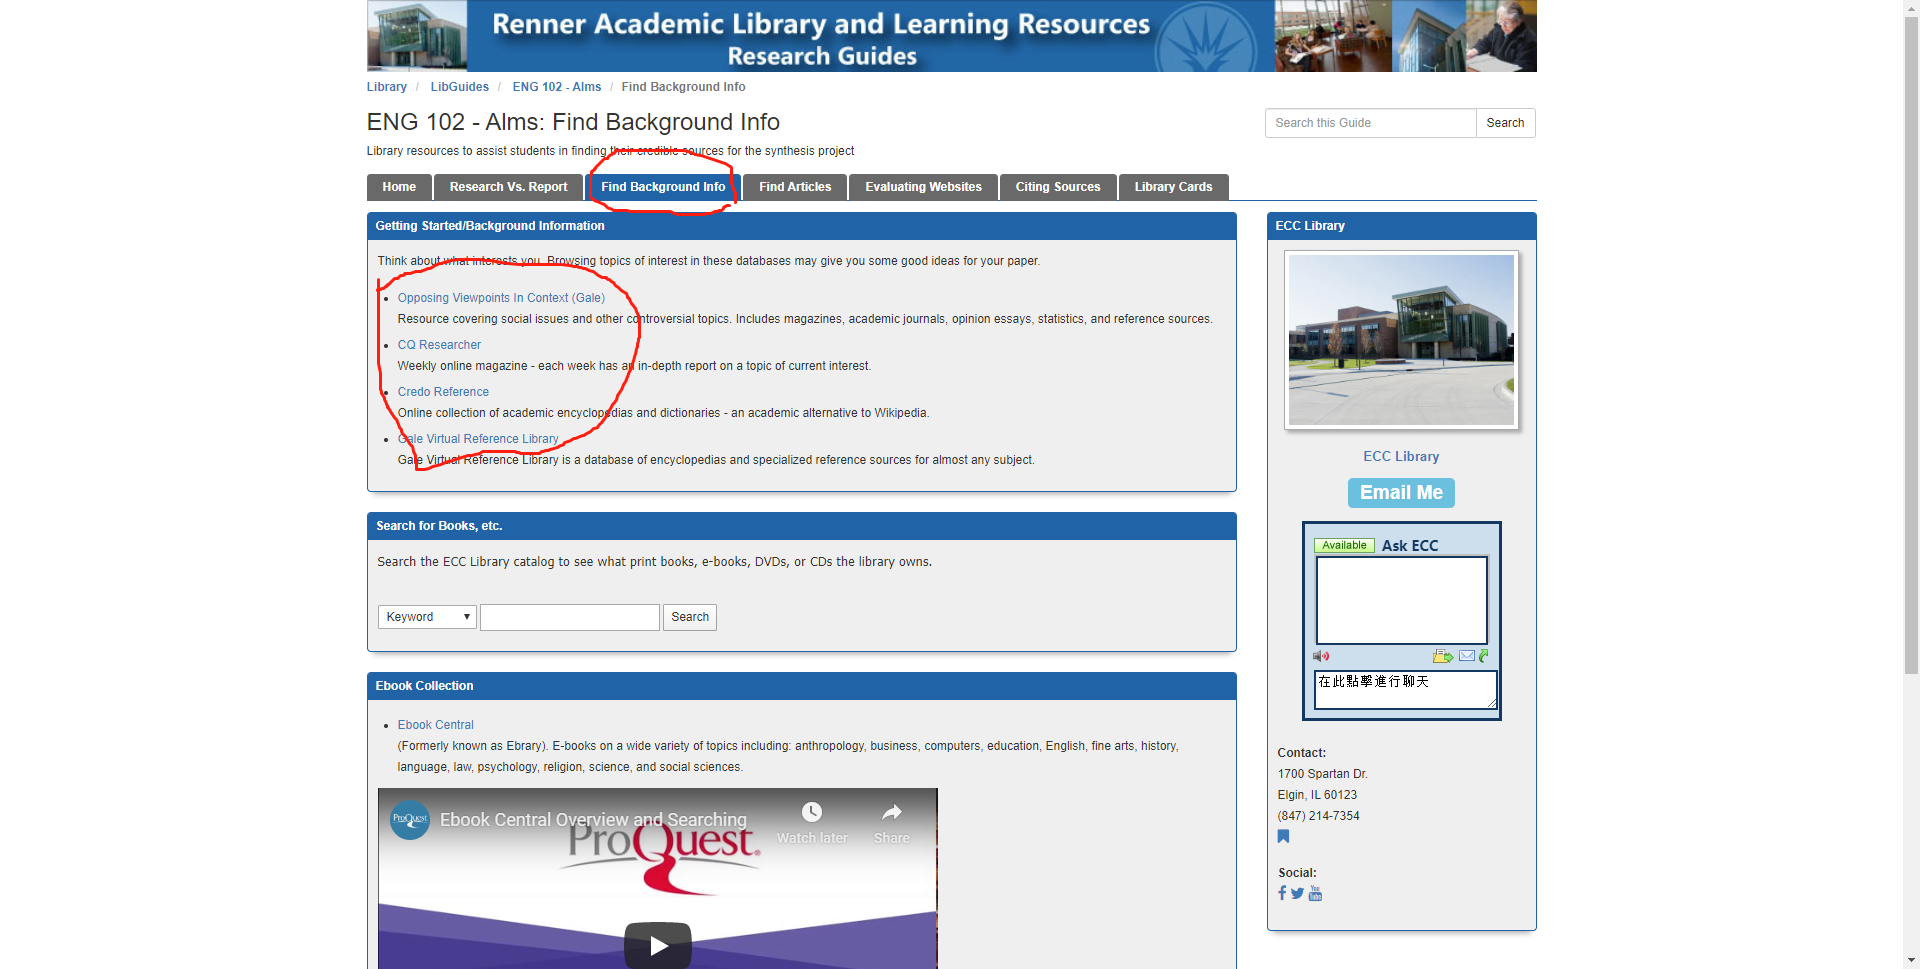Open Opposing Viewpoints In Context (Gale) link
The height and width of the screenshot is (969, 1920).
pyautogui.click(x=501, y=298)
